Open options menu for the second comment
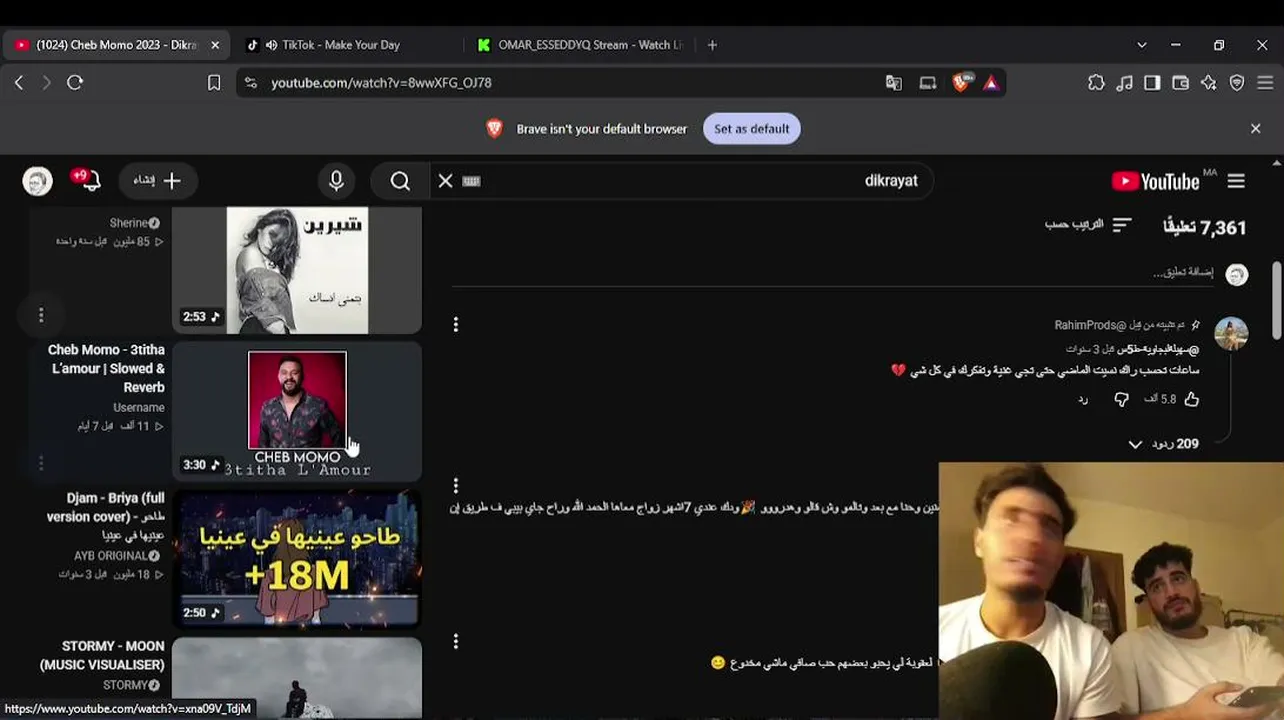Image resolution: width=1284 pixels, height=720 pixels. (x=456, y=486)
